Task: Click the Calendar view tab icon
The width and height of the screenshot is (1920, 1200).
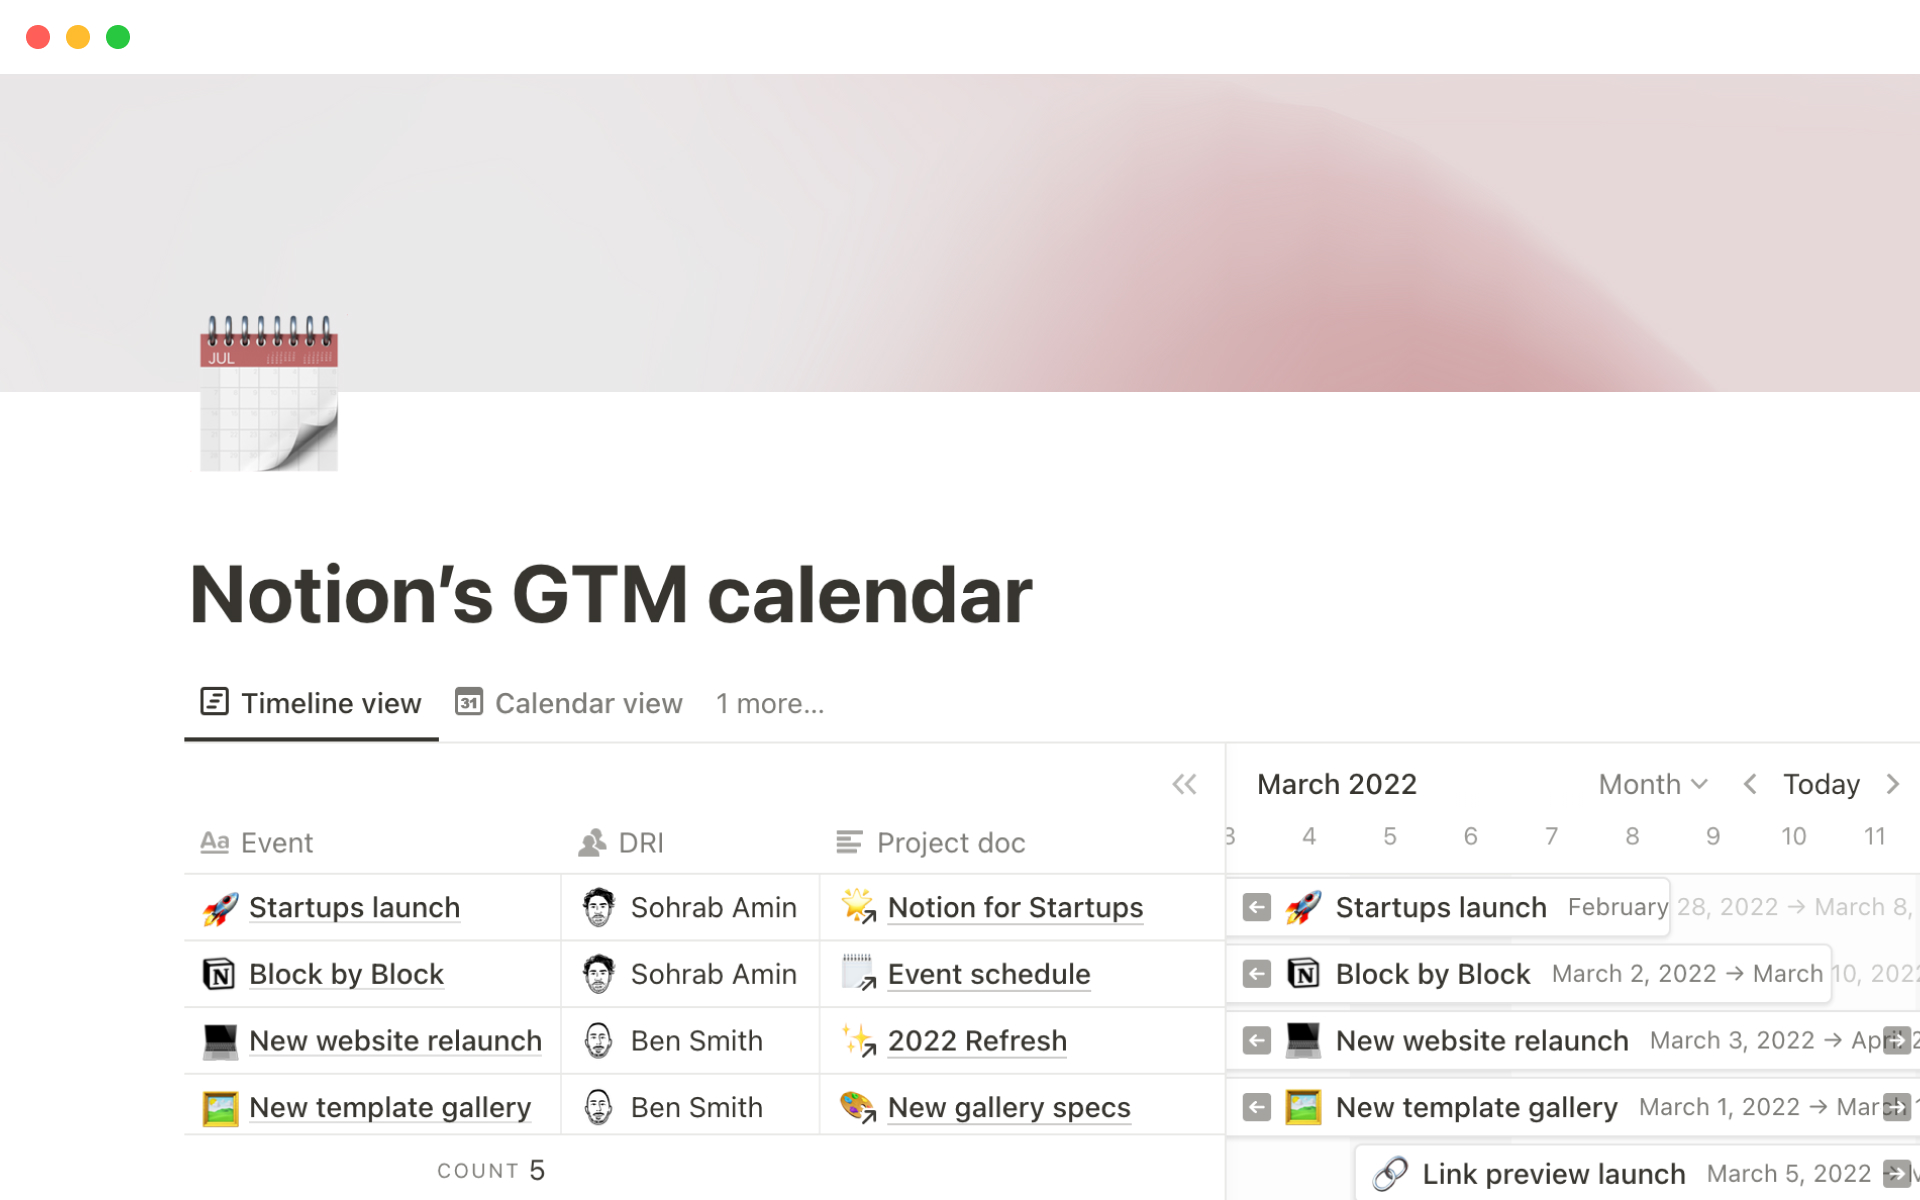Action: pyautogui.click(x=470, y=702)
